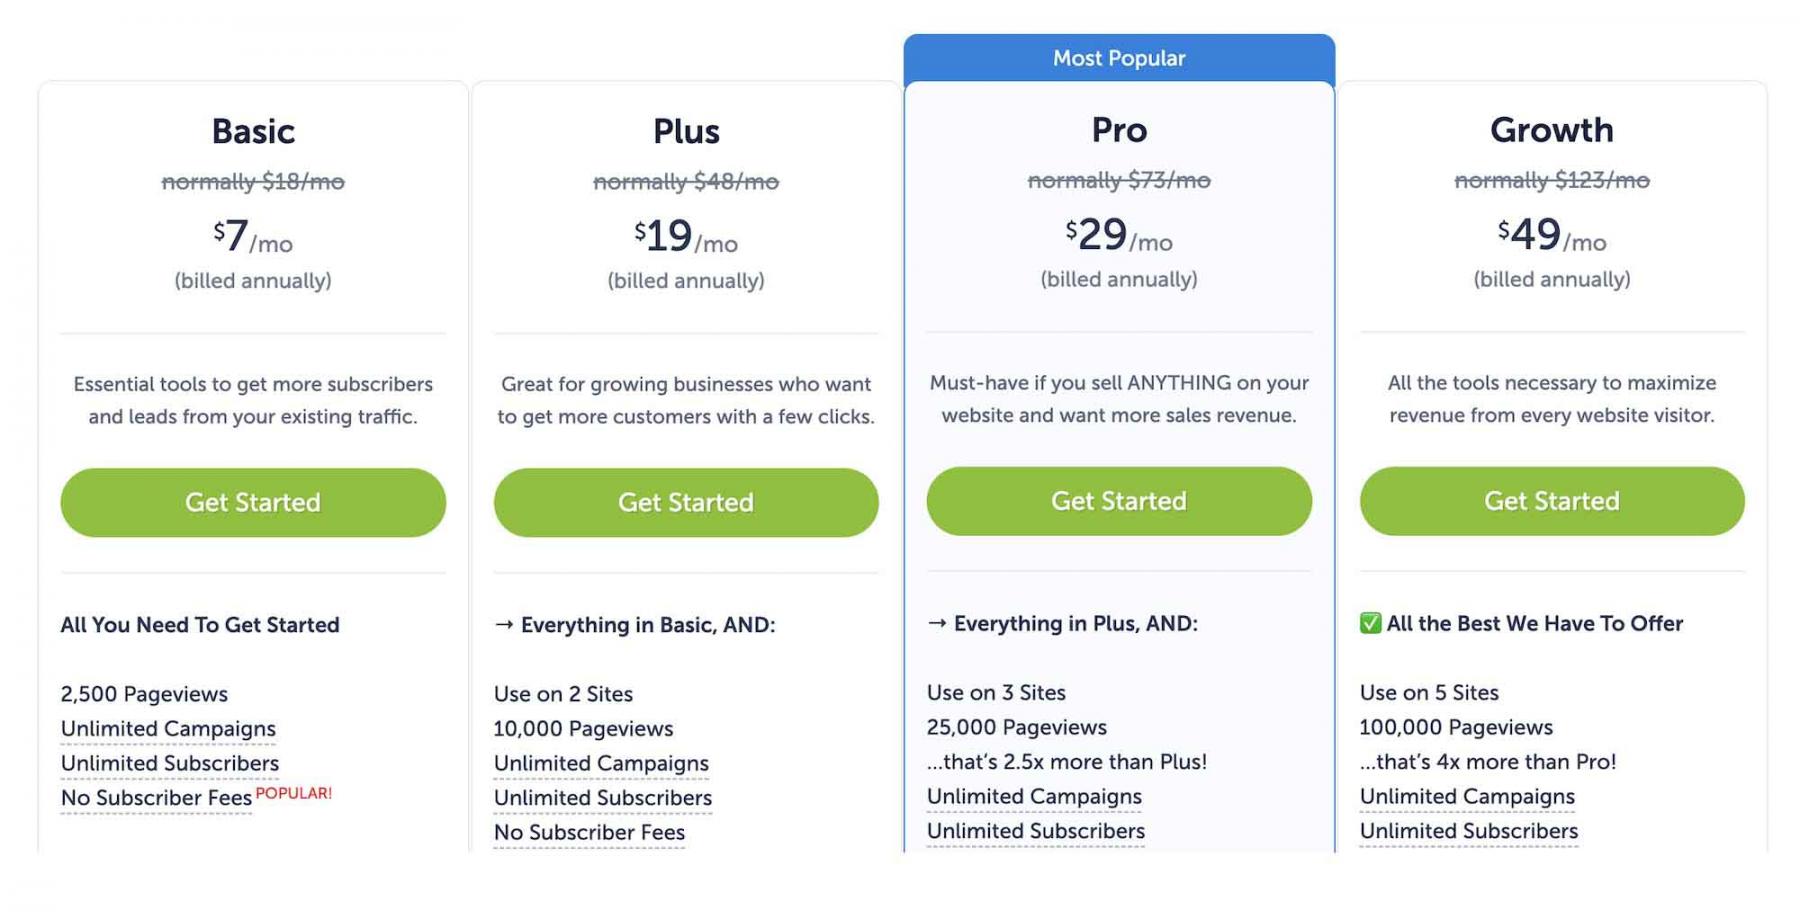Click the blue Most Popular banner
1800x919 pixels.
coord(1119,59)
